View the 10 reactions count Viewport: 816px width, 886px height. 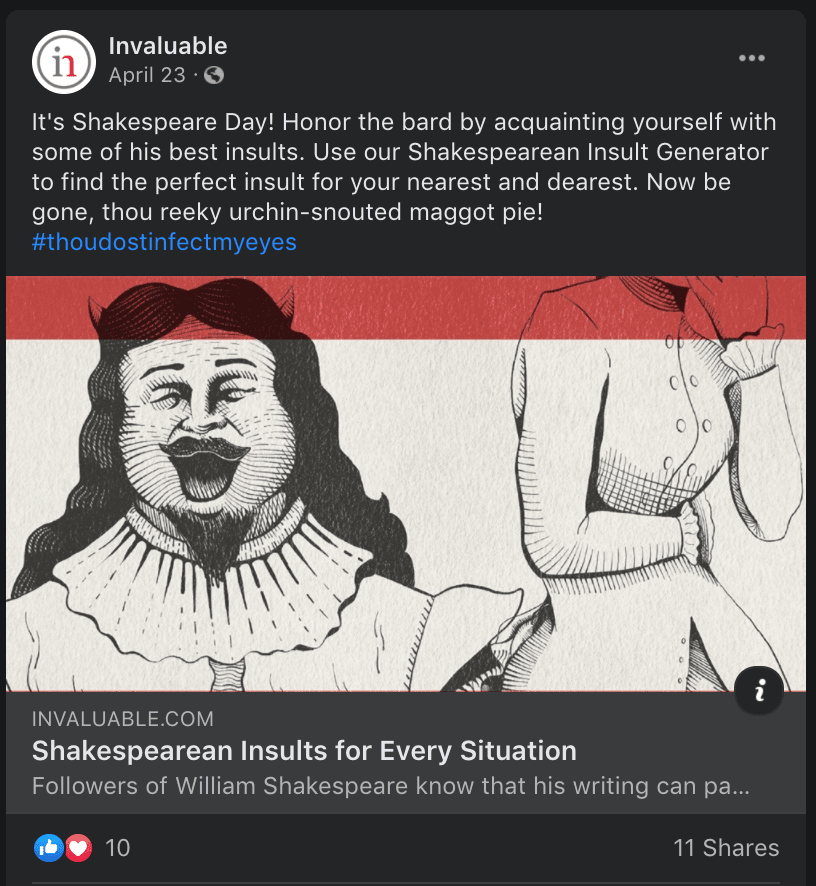click(x=118, y=848)
